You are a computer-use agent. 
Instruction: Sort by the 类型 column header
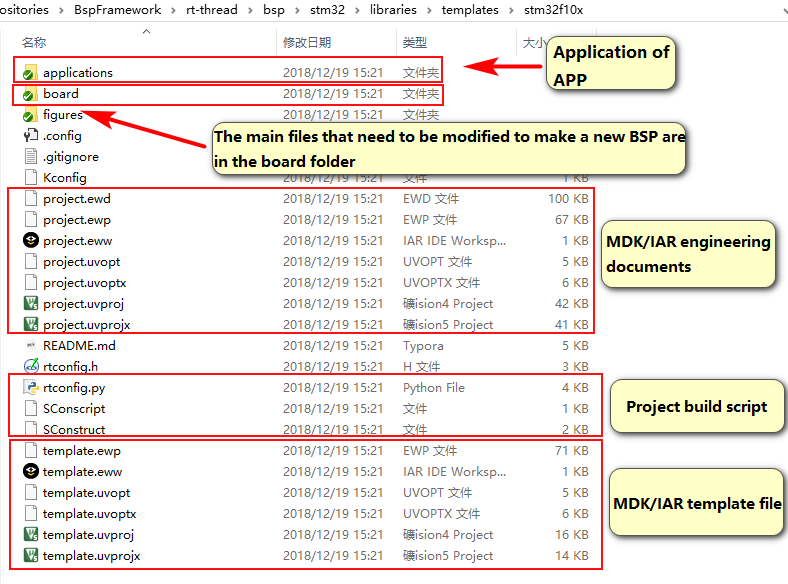415,43
